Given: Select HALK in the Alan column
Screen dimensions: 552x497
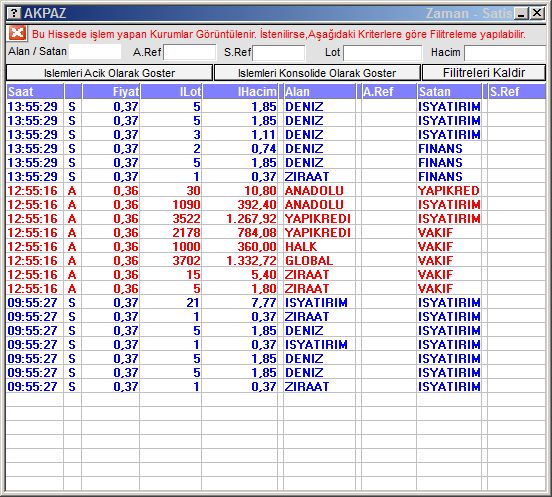Looking at the screenshot, I should (301, 246).
